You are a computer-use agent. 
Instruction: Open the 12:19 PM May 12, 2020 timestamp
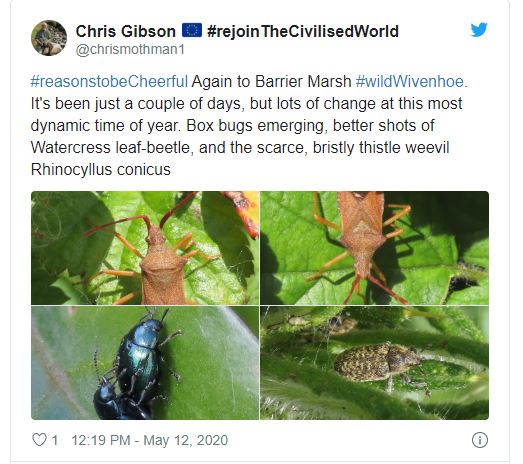149,440
